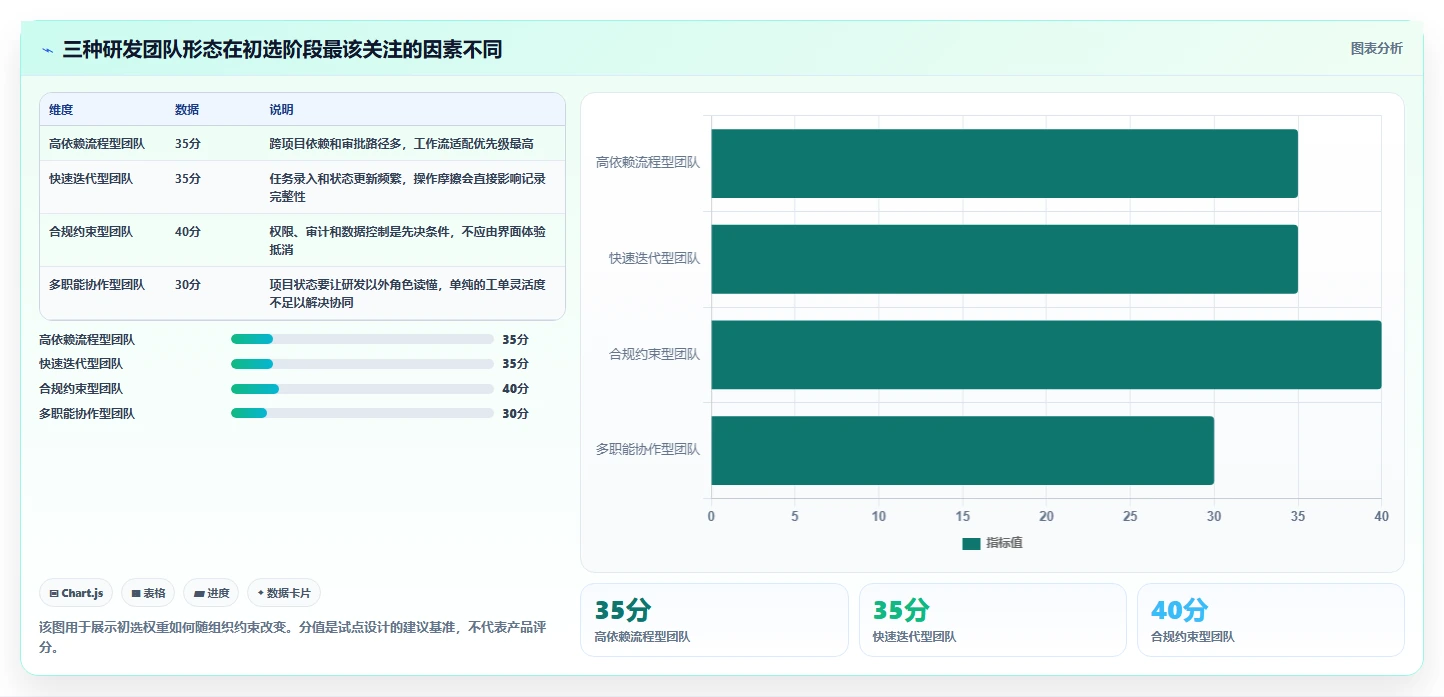Click the 快速迭代型团队 chart bar
This screenshot has height=697, width=1444.
pos(1004,259)
